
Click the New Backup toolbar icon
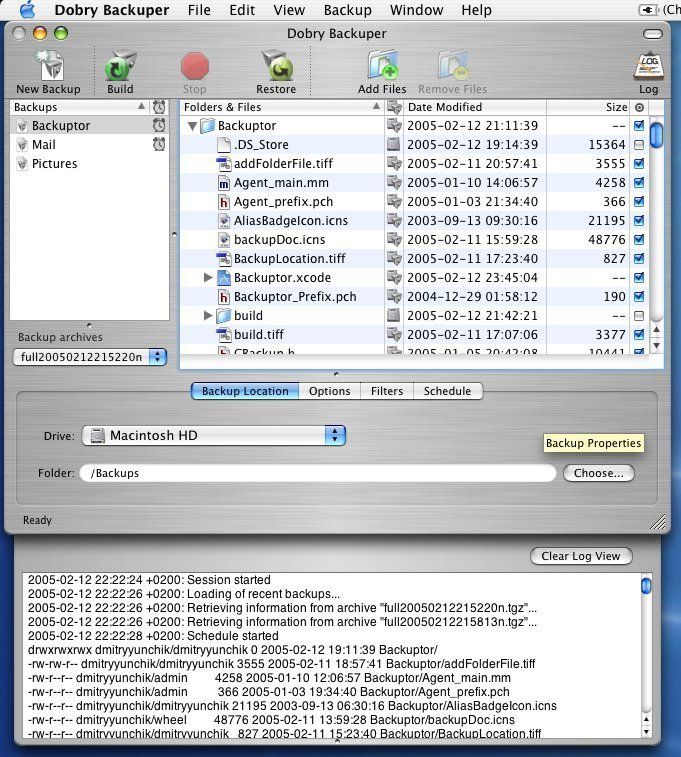49,66
